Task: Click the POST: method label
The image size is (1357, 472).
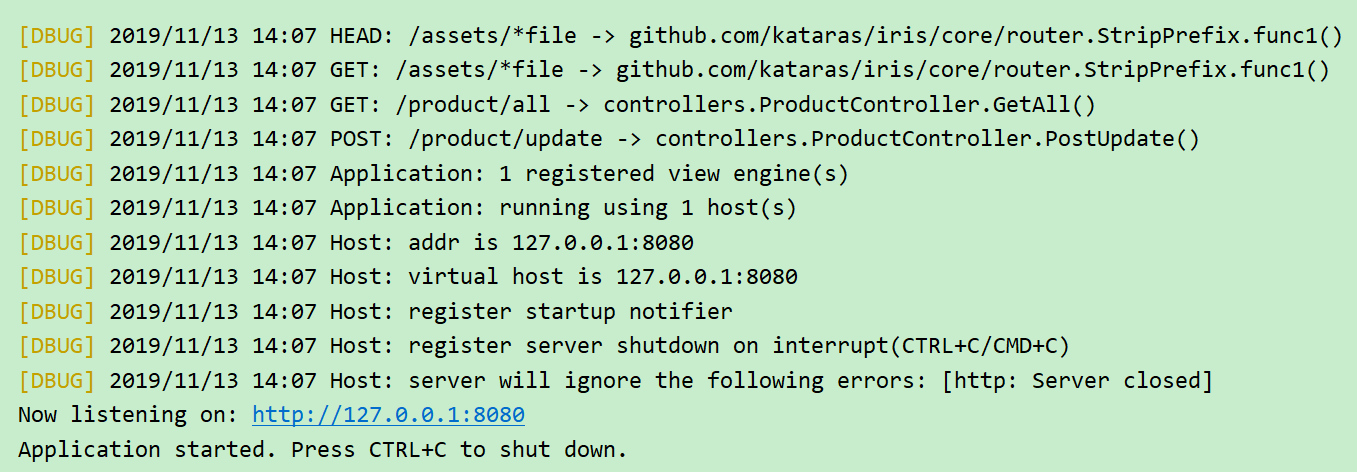Action: tap(362, 139)
